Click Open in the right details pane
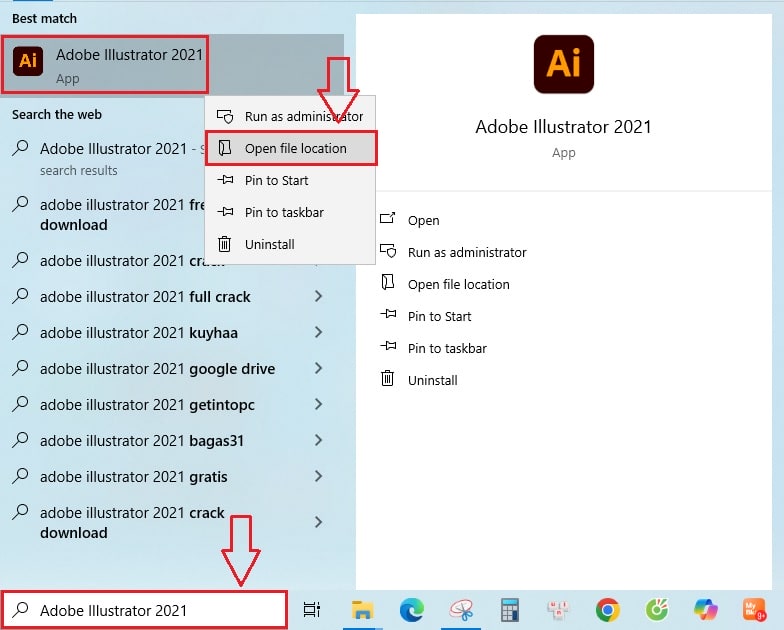This screenshot has height=630, width=784. tap(424, 220)
